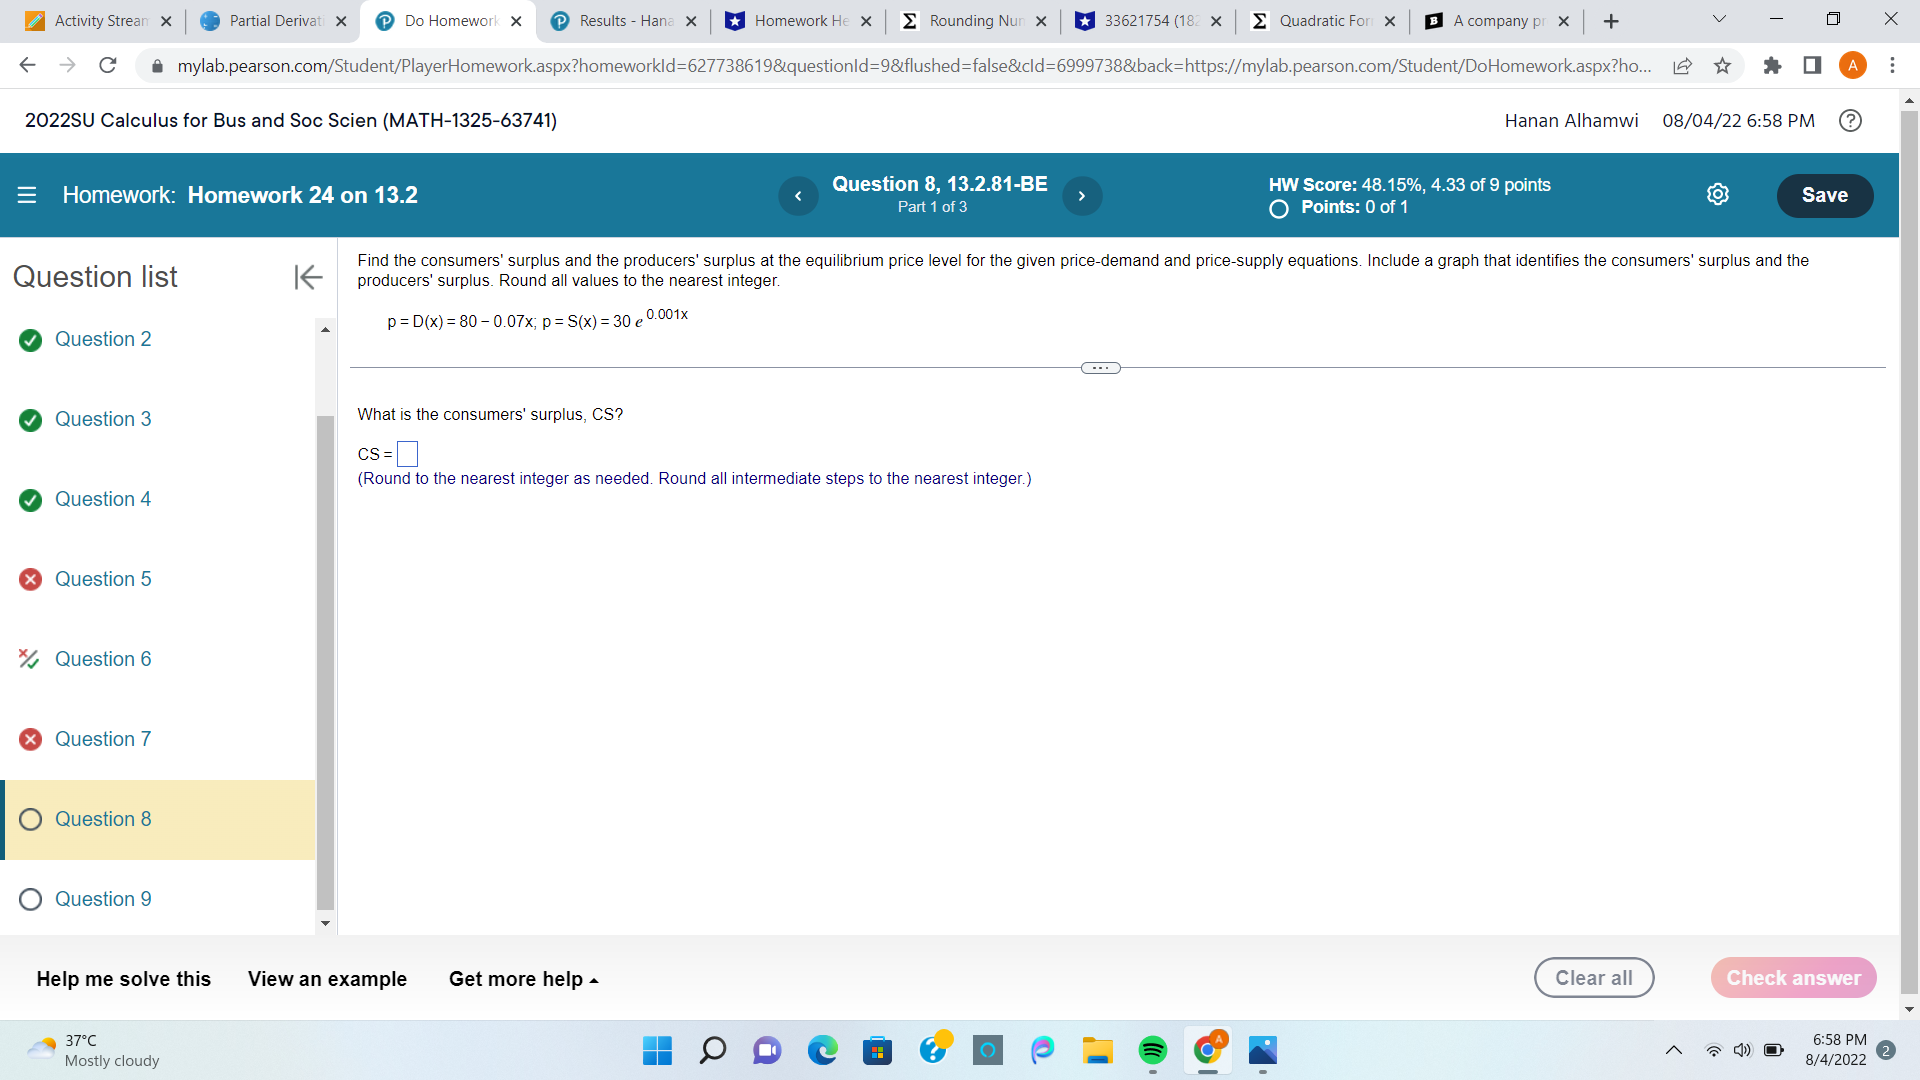Click the partial credit icon beside Question 6
This screenshot has height=1080, width=1920.
point(29,659)
